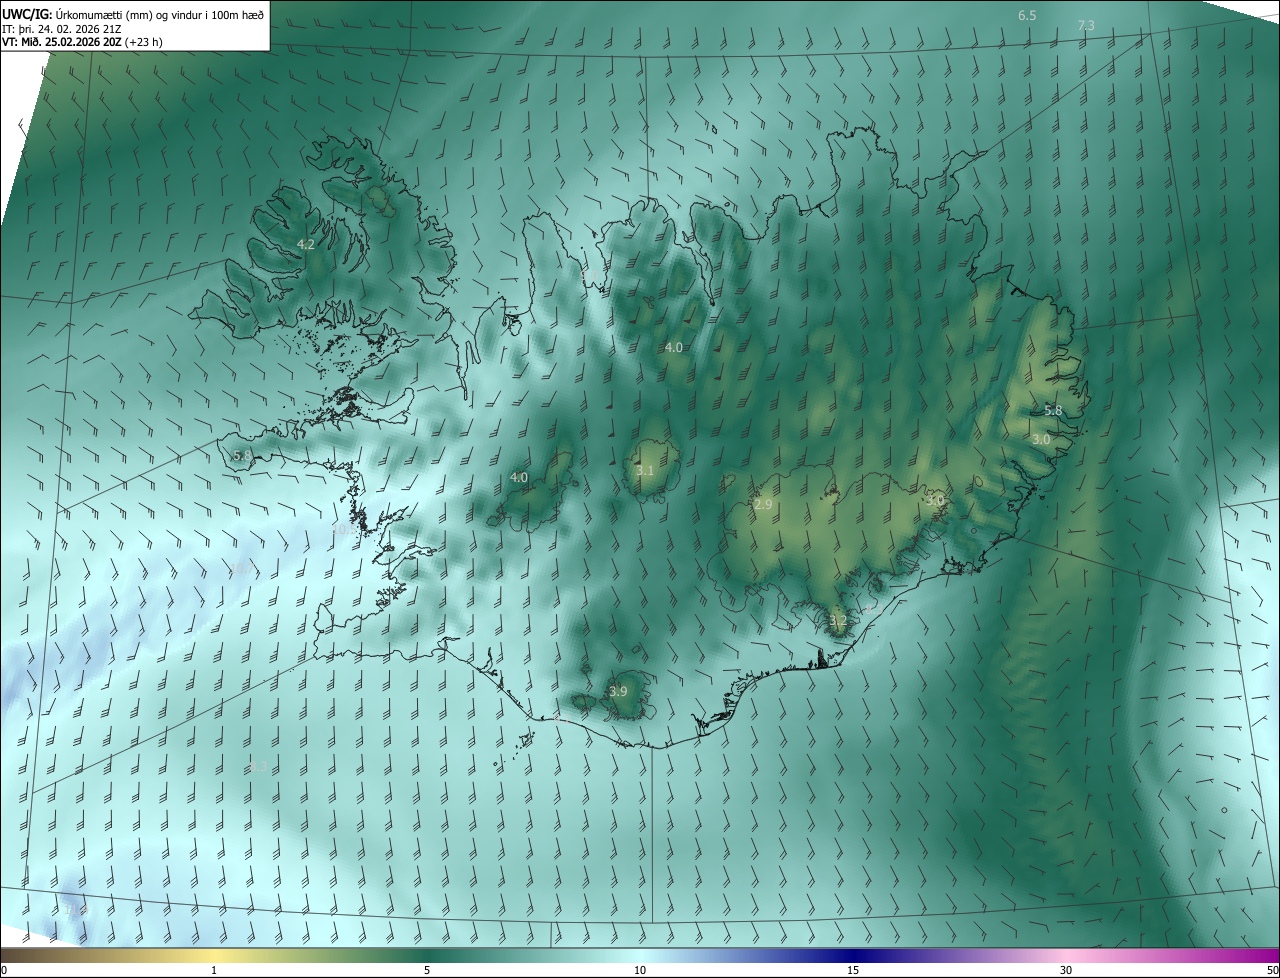Click the 5.8 label in the East Fjords
Viewport: 1280px width, 978px height.
[x=1053, y=411]
